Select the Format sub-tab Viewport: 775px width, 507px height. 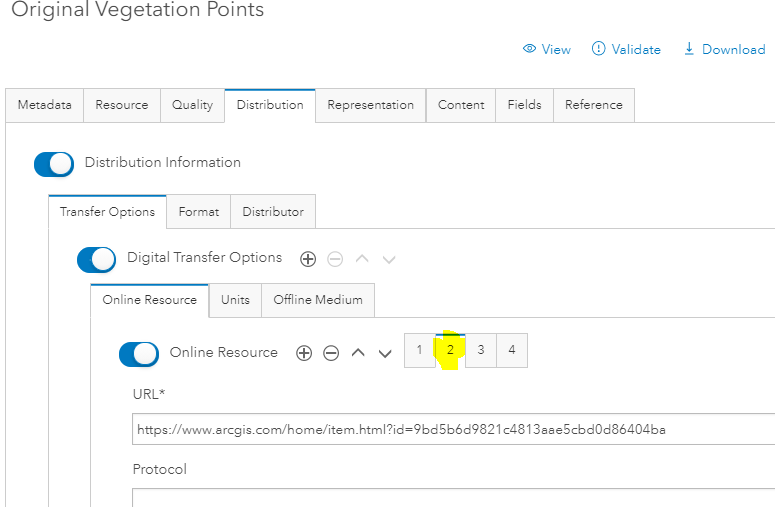tap(198, 212)
